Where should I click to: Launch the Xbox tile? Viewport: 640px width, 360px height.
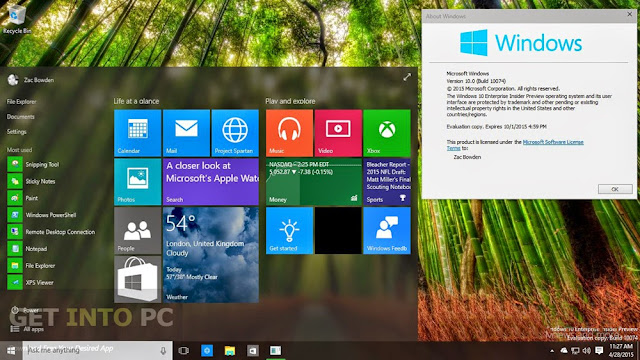coord(387,133)
